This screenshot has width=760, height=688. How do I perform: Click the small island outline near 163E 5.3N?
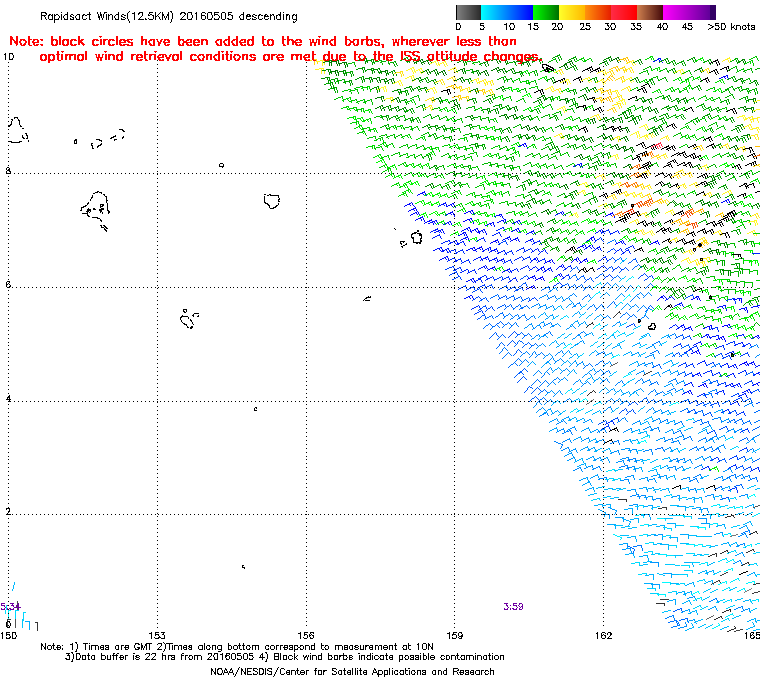pyautogui.click(x=652, y=327)
